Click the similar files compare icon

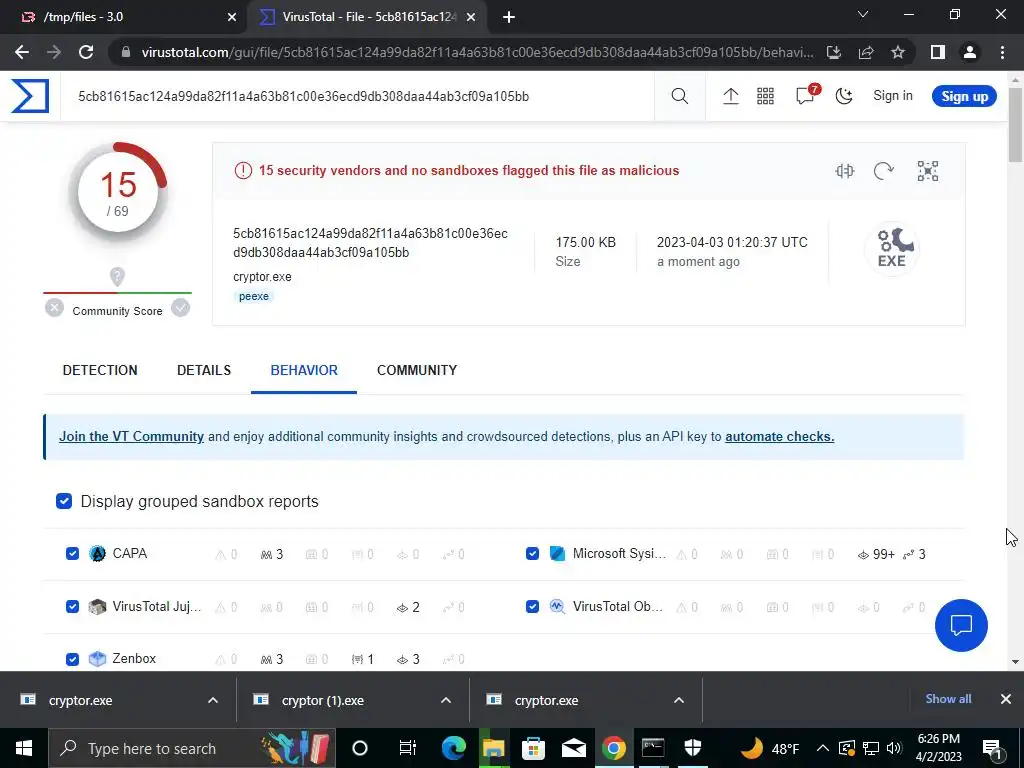(844, 171)
